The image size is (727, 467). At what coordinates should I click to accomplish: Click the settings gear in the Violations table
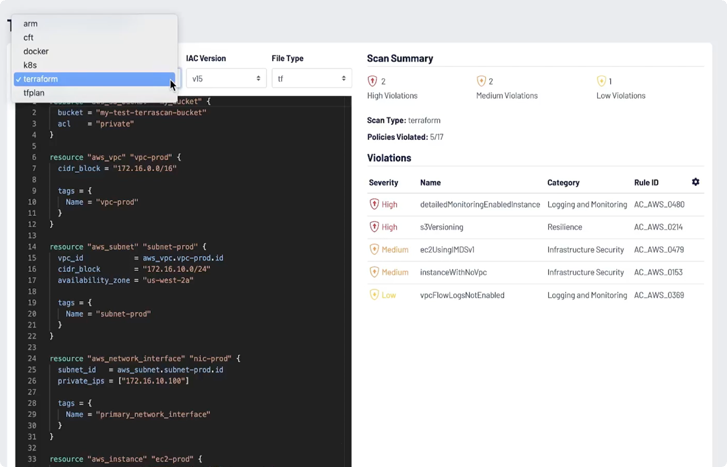coord(695,182)
